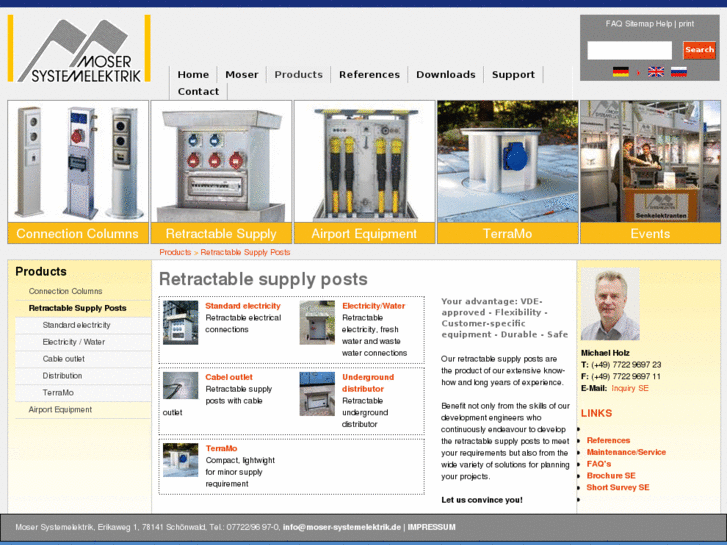Select Distribution sidebar subitem
Screen dimensions: 727x545
pyautogui.click(x=62, y=376)
